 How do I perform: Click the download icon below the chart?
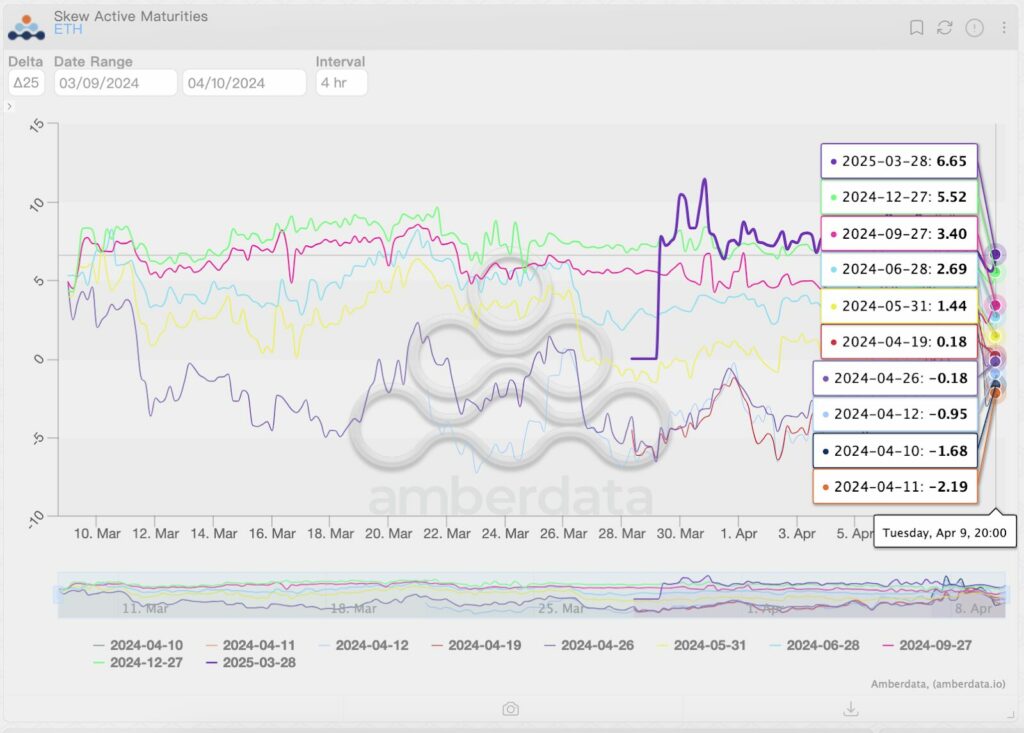point(850,708)
